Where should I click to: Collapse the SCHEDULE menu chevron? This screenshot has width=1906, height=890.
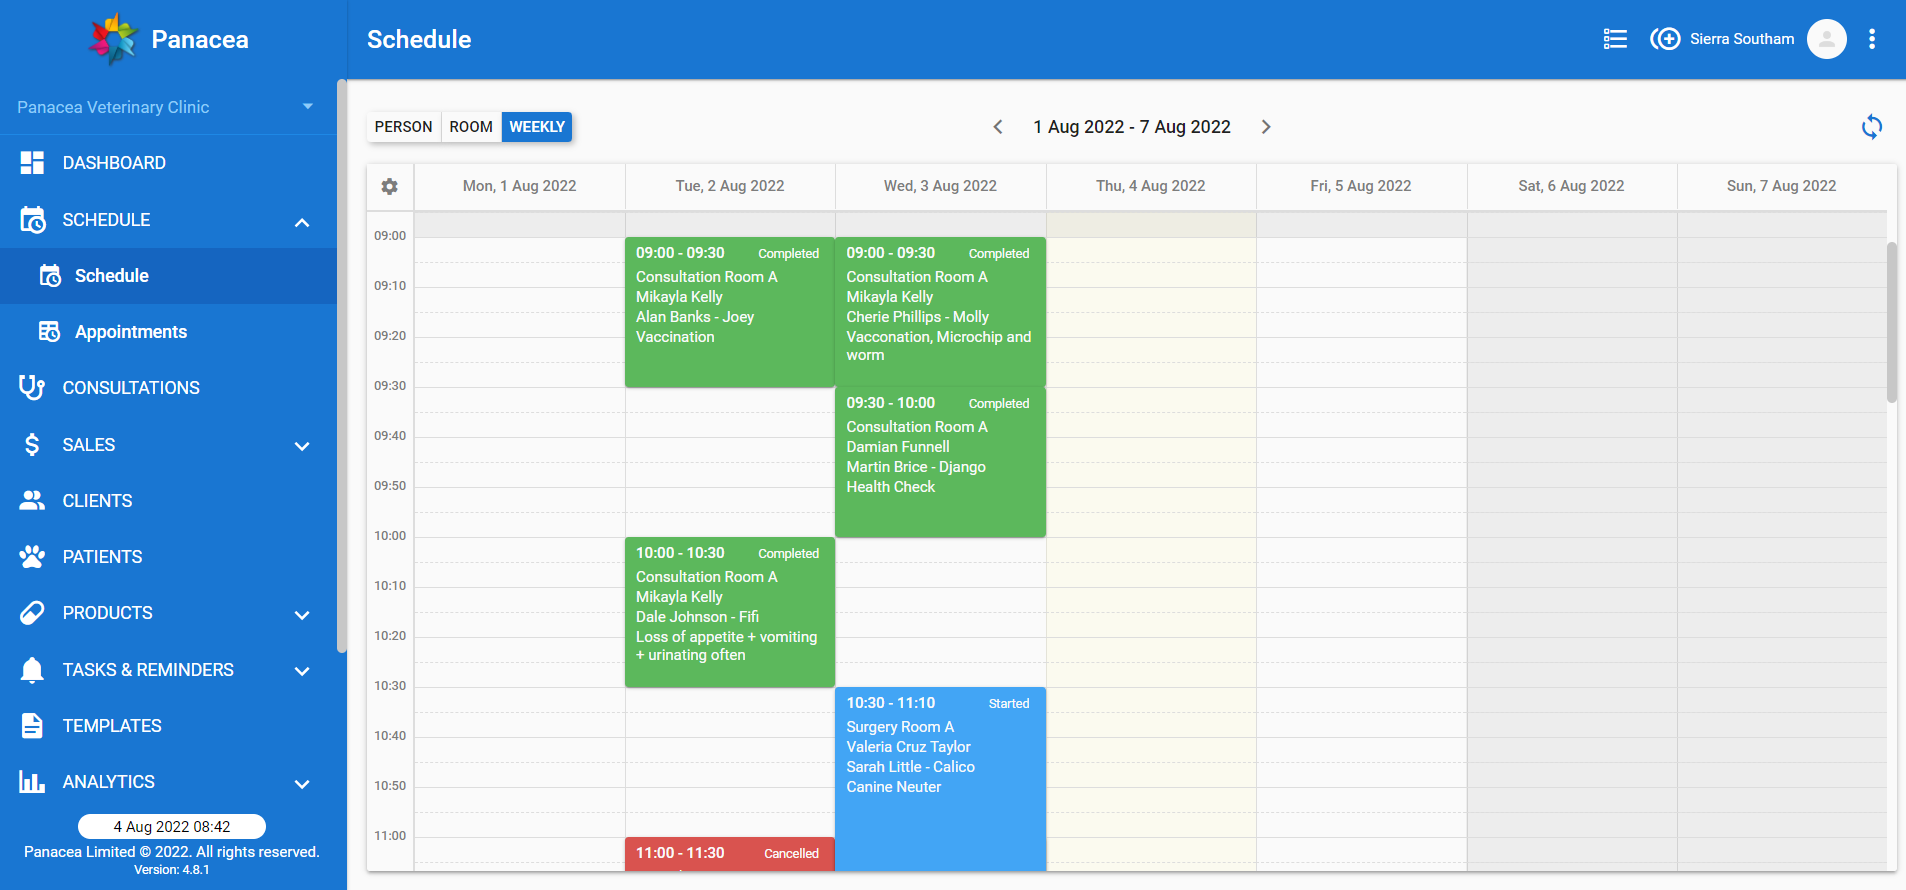(302, 222)
